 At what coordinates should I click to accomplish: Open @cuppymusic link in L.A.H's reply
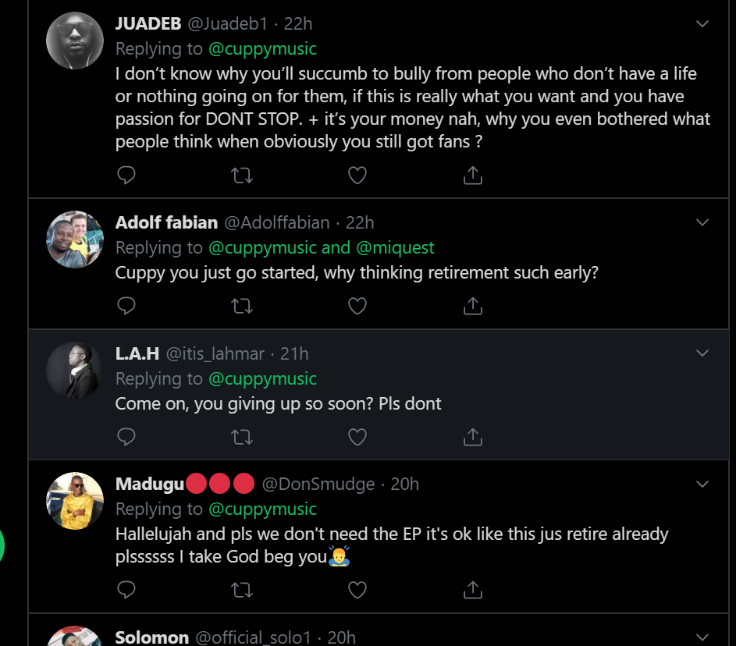(262, 379)
